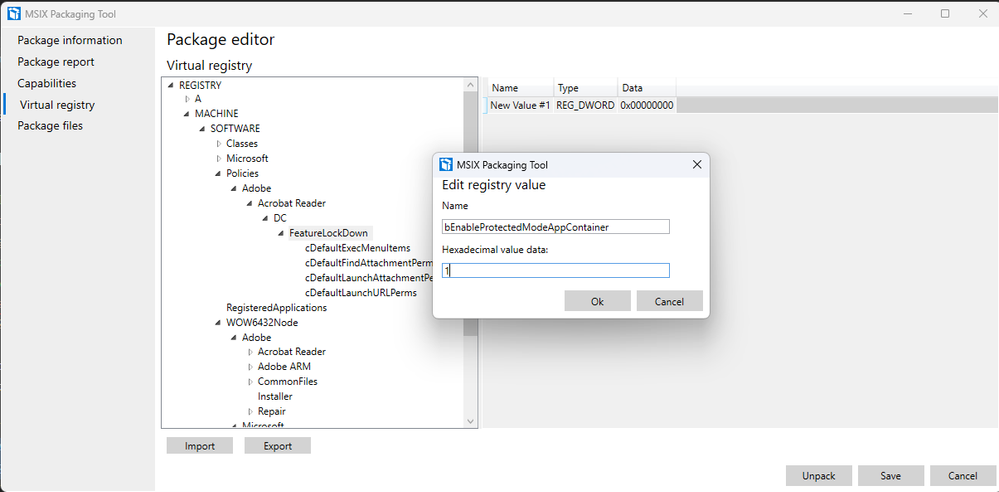Click the Hexadecimal value data field
This screenshot has width=999, height=492.
point(556,271)
